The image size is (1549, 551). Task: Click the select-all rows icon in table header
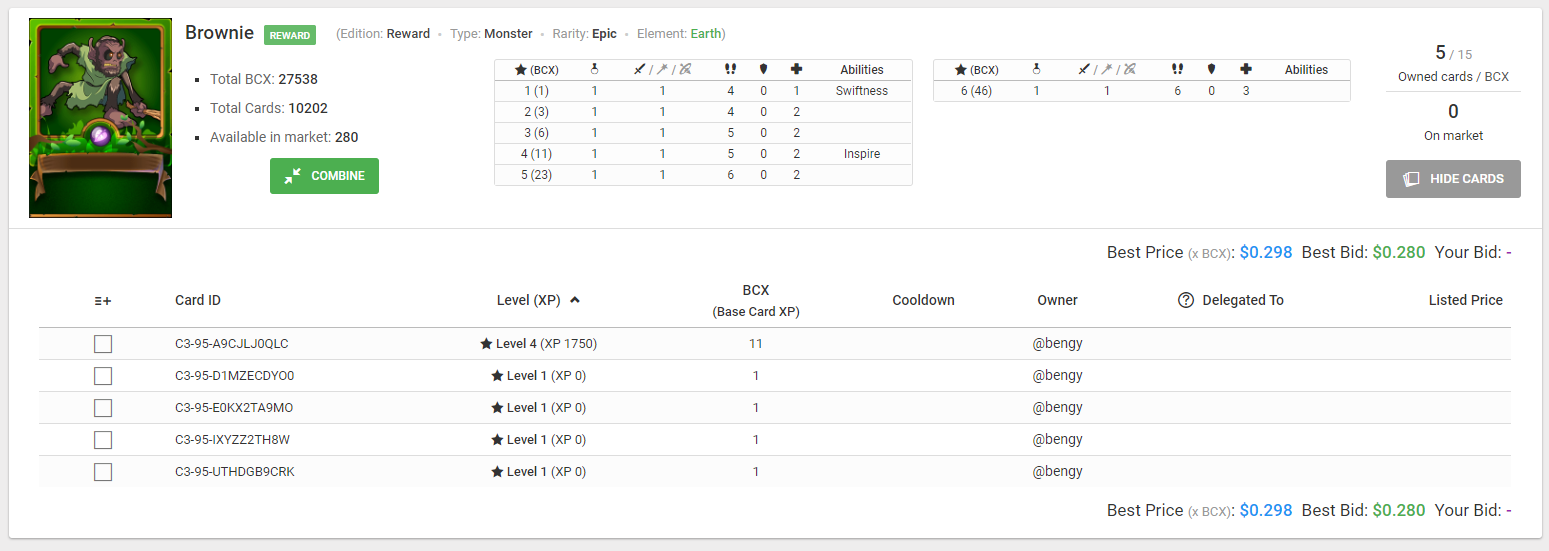pos(103,300)
